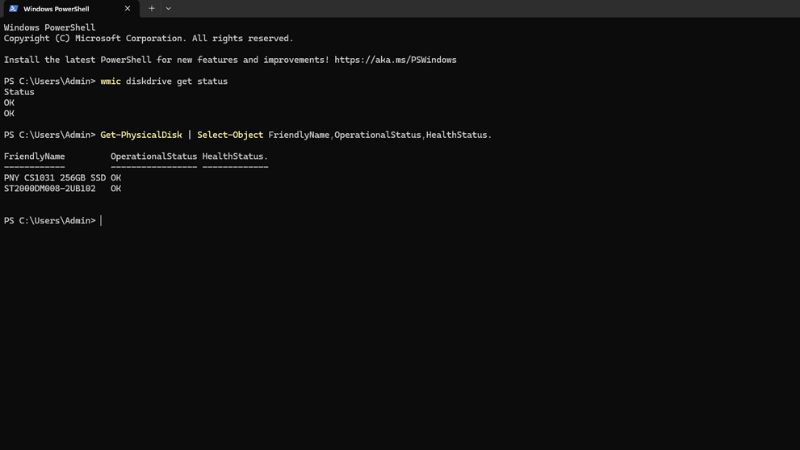Close the Windows PowerShell tab

point(128,9)
